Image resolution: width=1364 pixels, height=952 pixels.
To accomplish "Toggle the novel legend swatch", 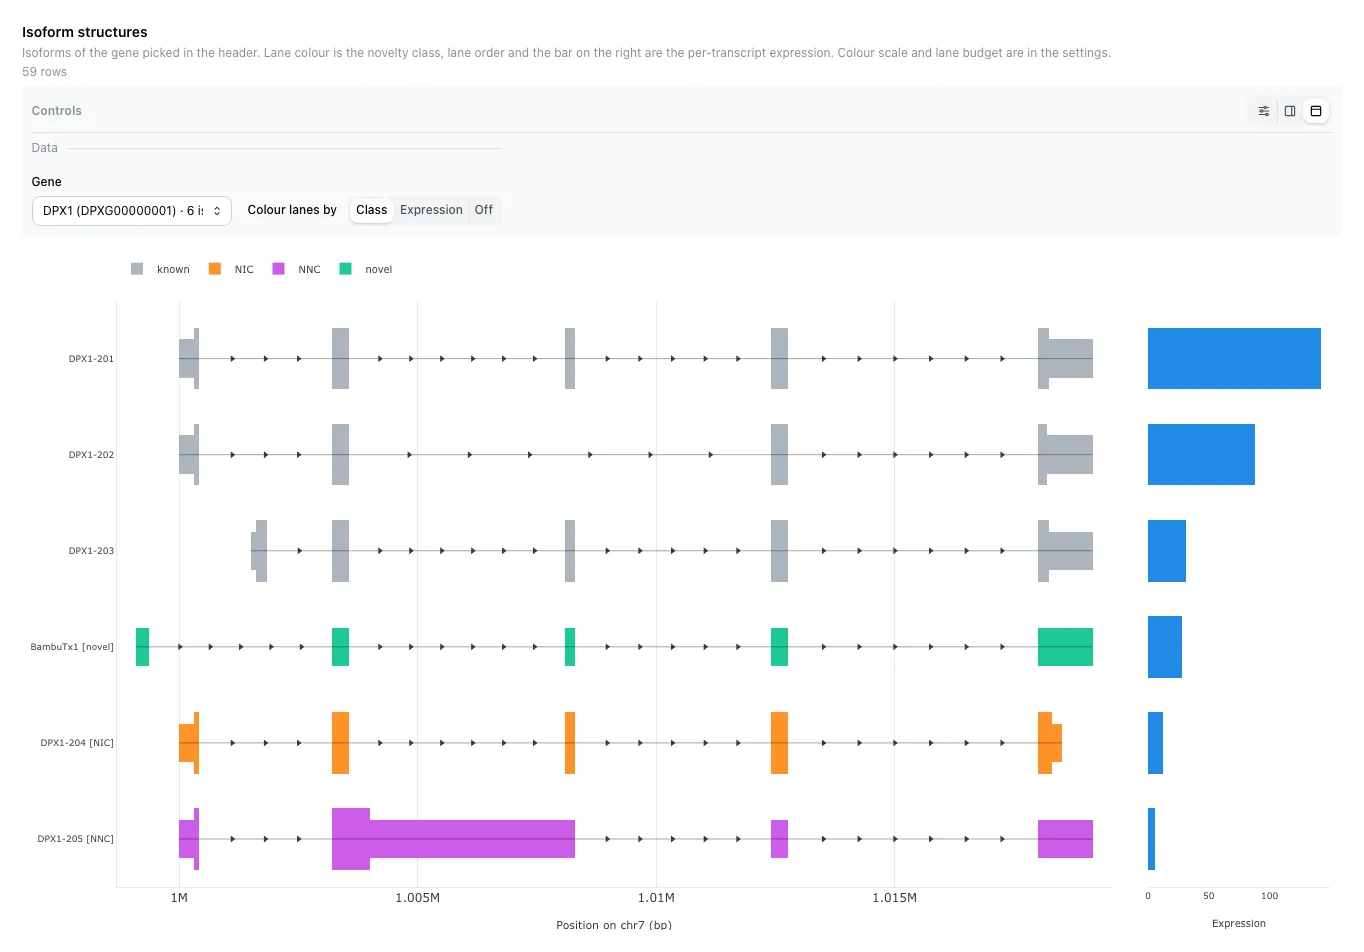I will click(346, 269).
